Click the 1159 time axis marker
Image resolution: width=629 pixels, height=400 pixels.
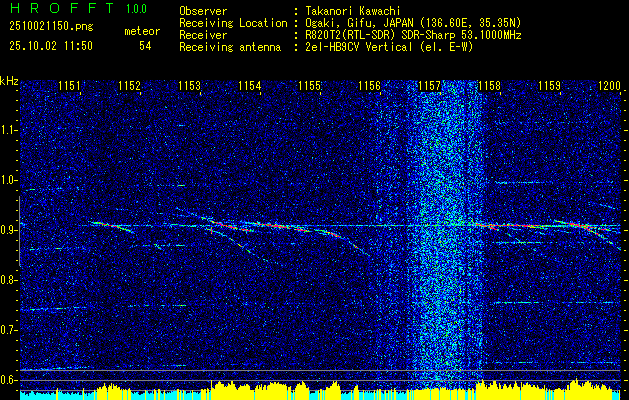(550, 86)
